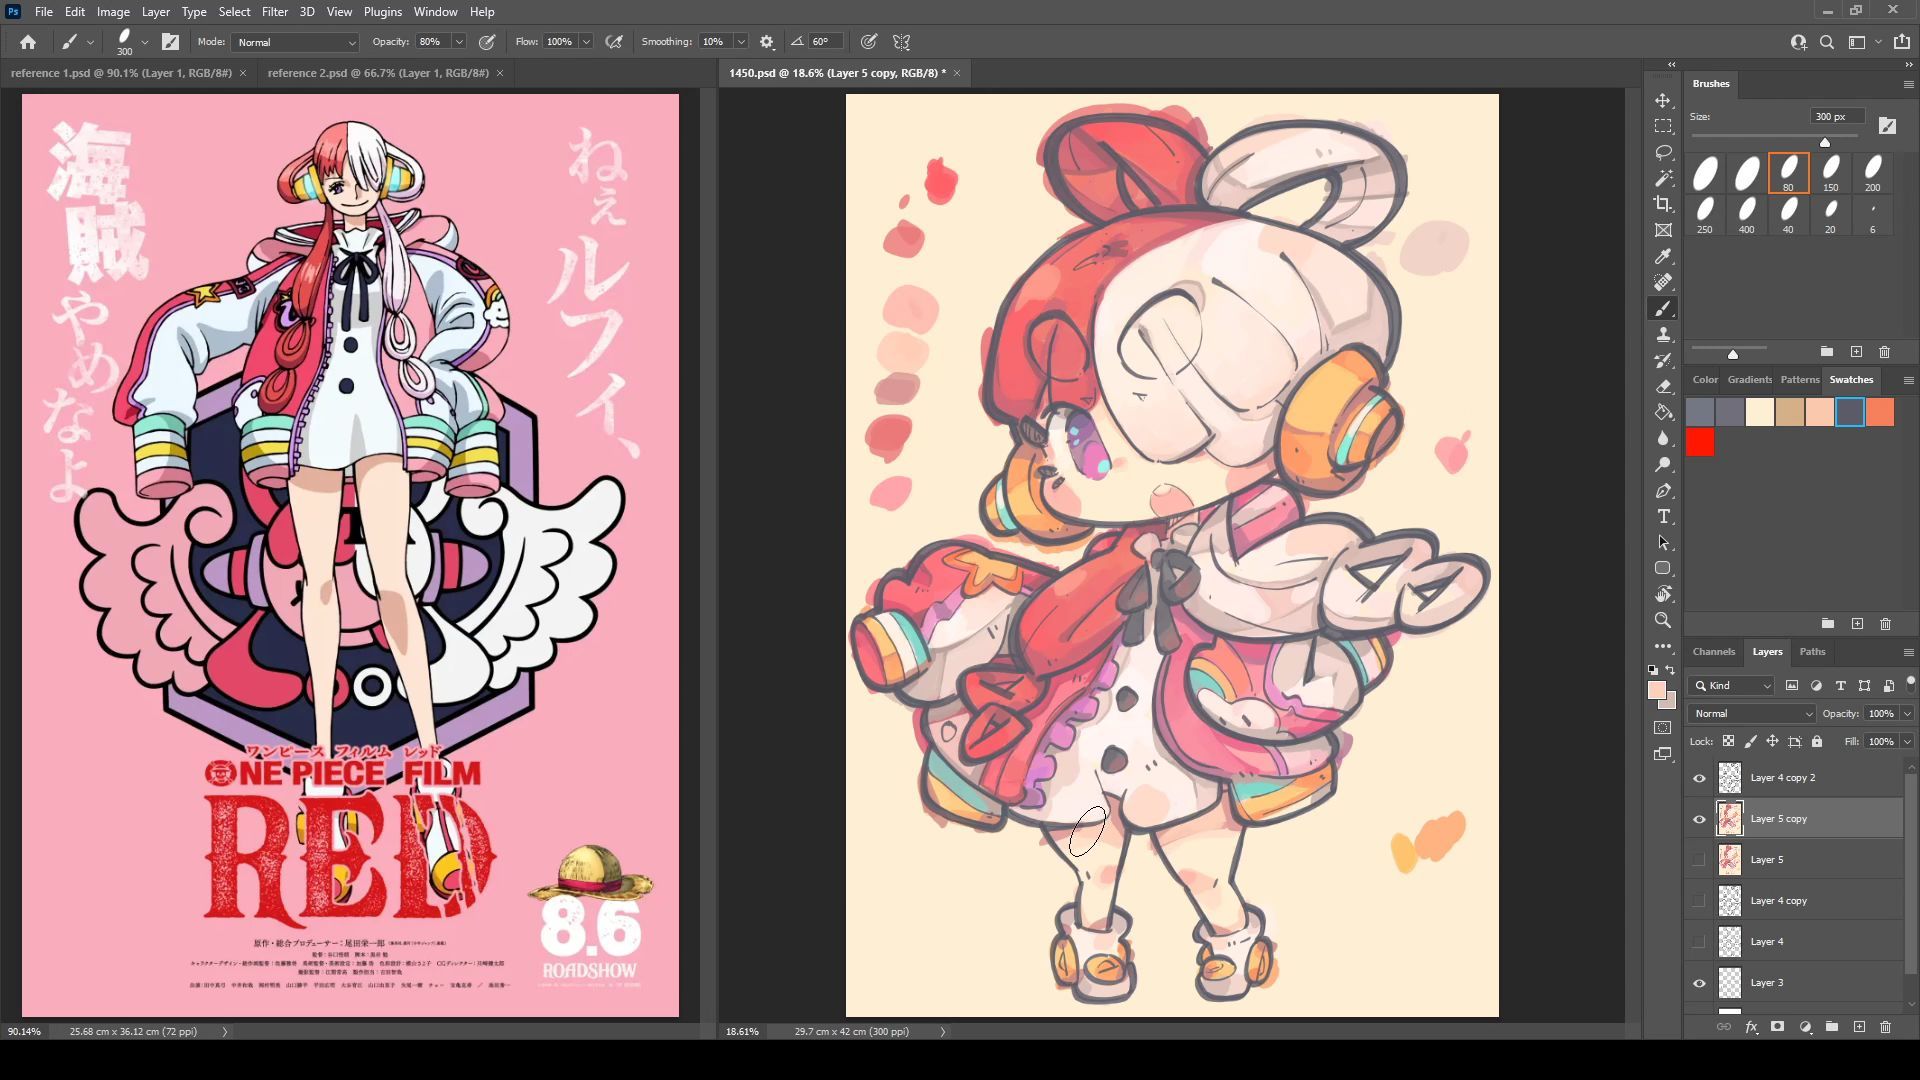Select the Rectangular Marquee tool
The width and height of the screenshot is (1920, 1080).
coord(1663,127)
